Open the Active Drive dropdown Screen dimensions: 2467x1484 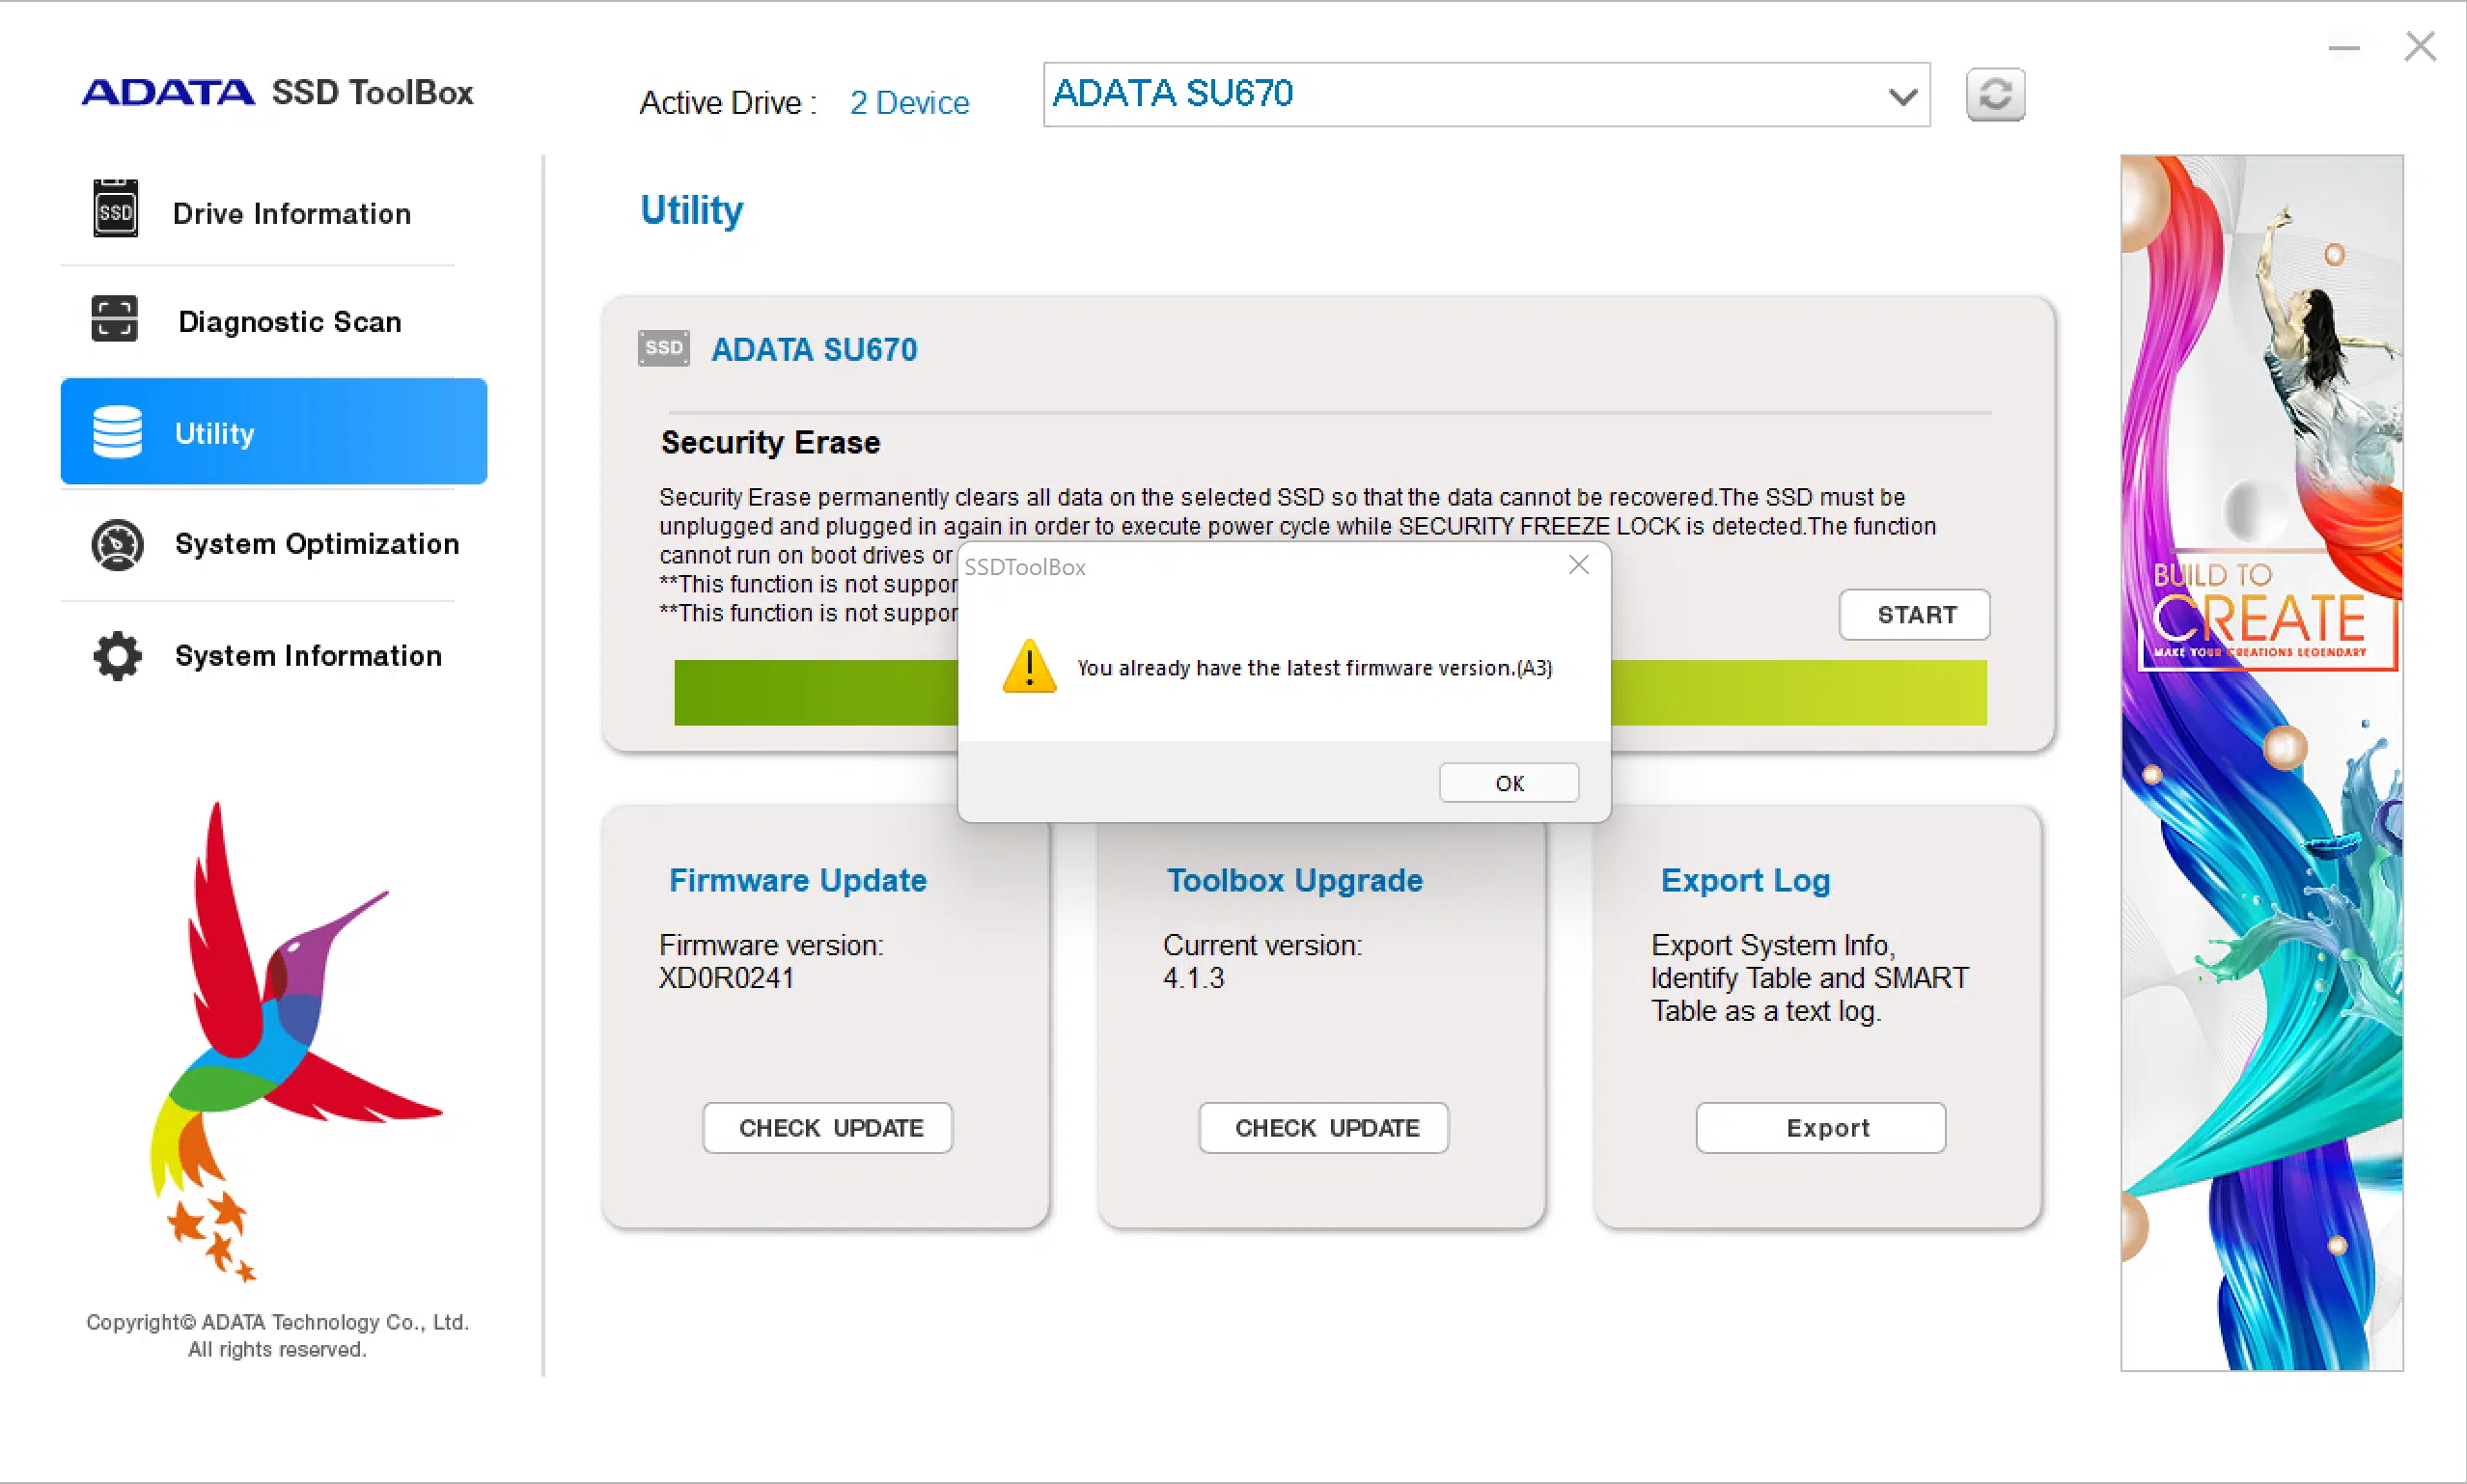pos(1486,95)
